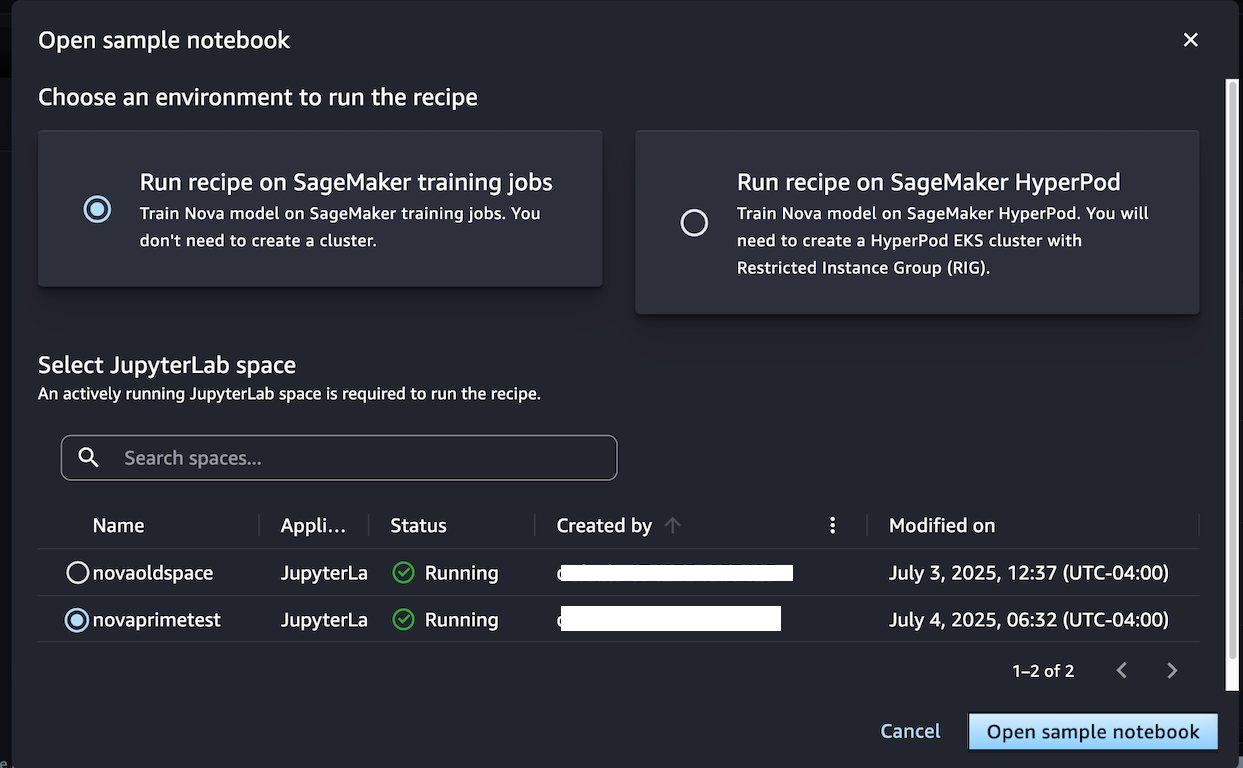Click the dialog vertical scrollbar

click(1231, 380)
